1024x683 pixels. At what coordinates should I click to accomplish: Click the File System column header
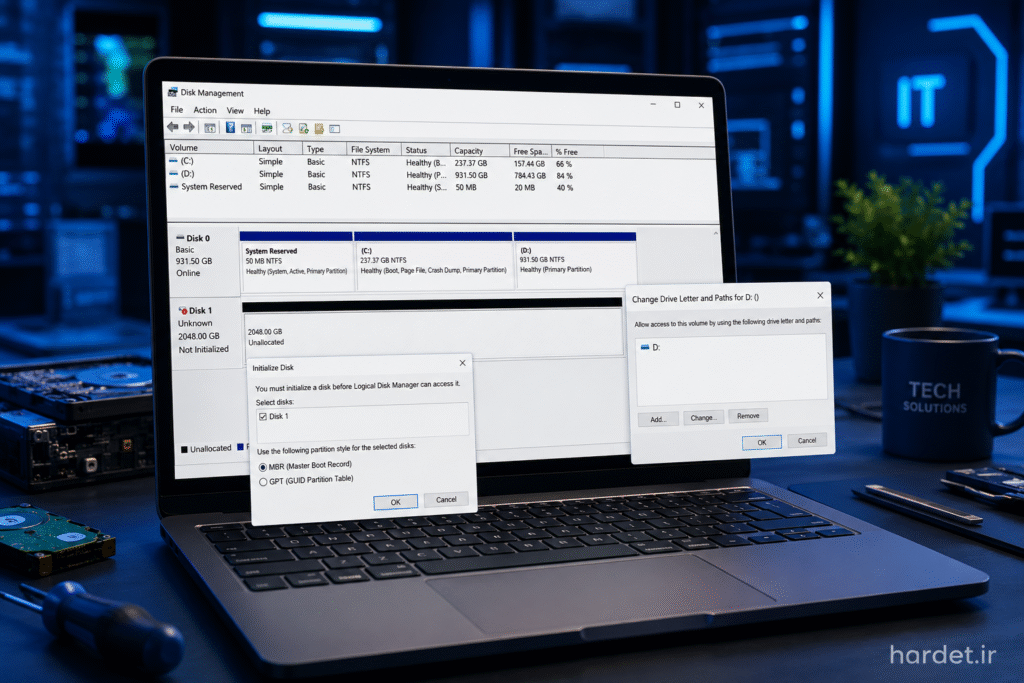374,150
